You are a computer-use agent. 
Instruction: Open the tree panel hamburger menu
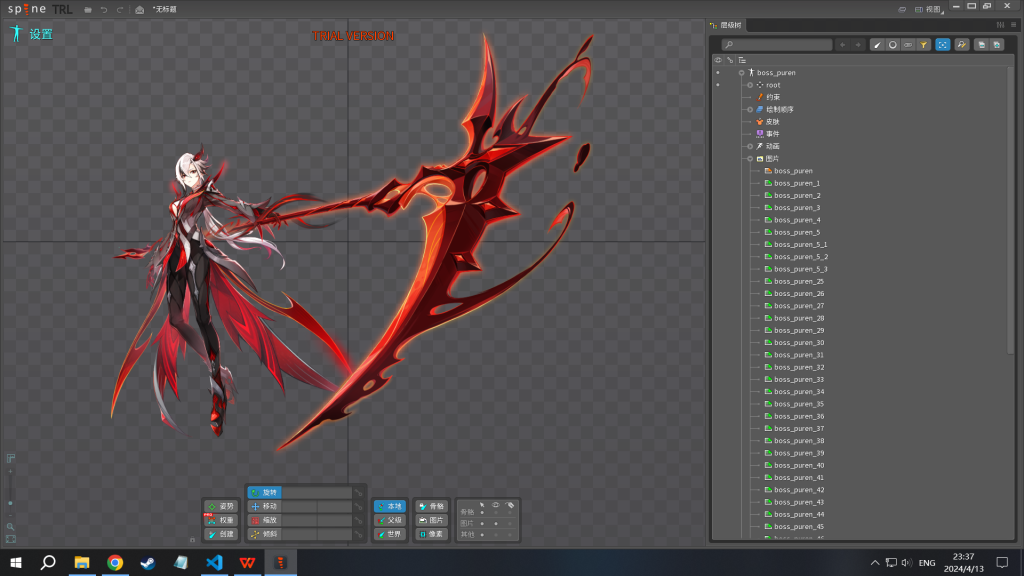[x=1014, y=25]
